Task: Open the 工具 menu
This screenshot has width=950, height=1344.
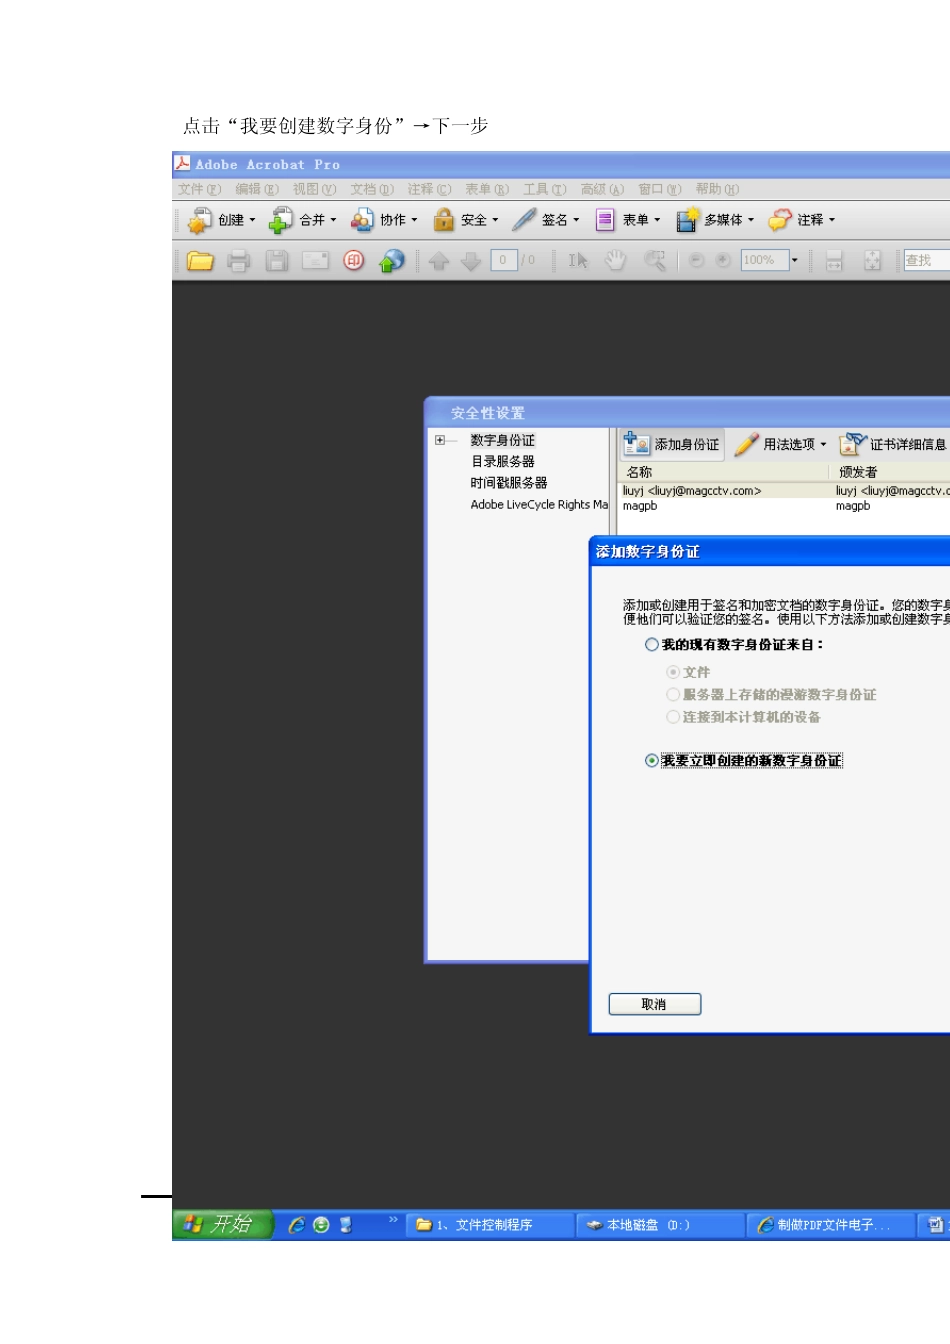Action: coord(545,189)
